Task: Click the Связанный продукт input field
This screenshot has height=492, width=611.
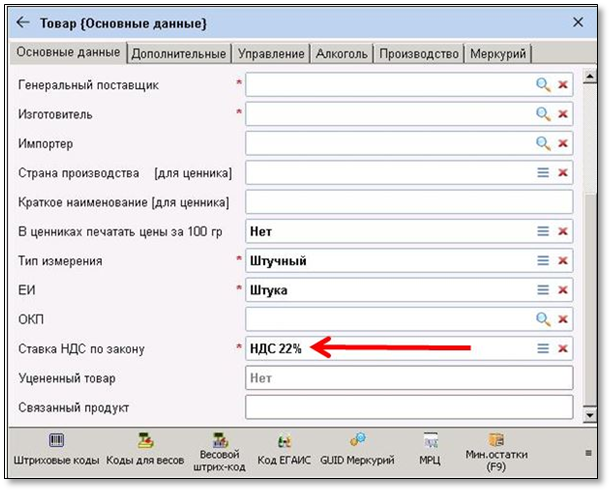Action: [408, 407]
